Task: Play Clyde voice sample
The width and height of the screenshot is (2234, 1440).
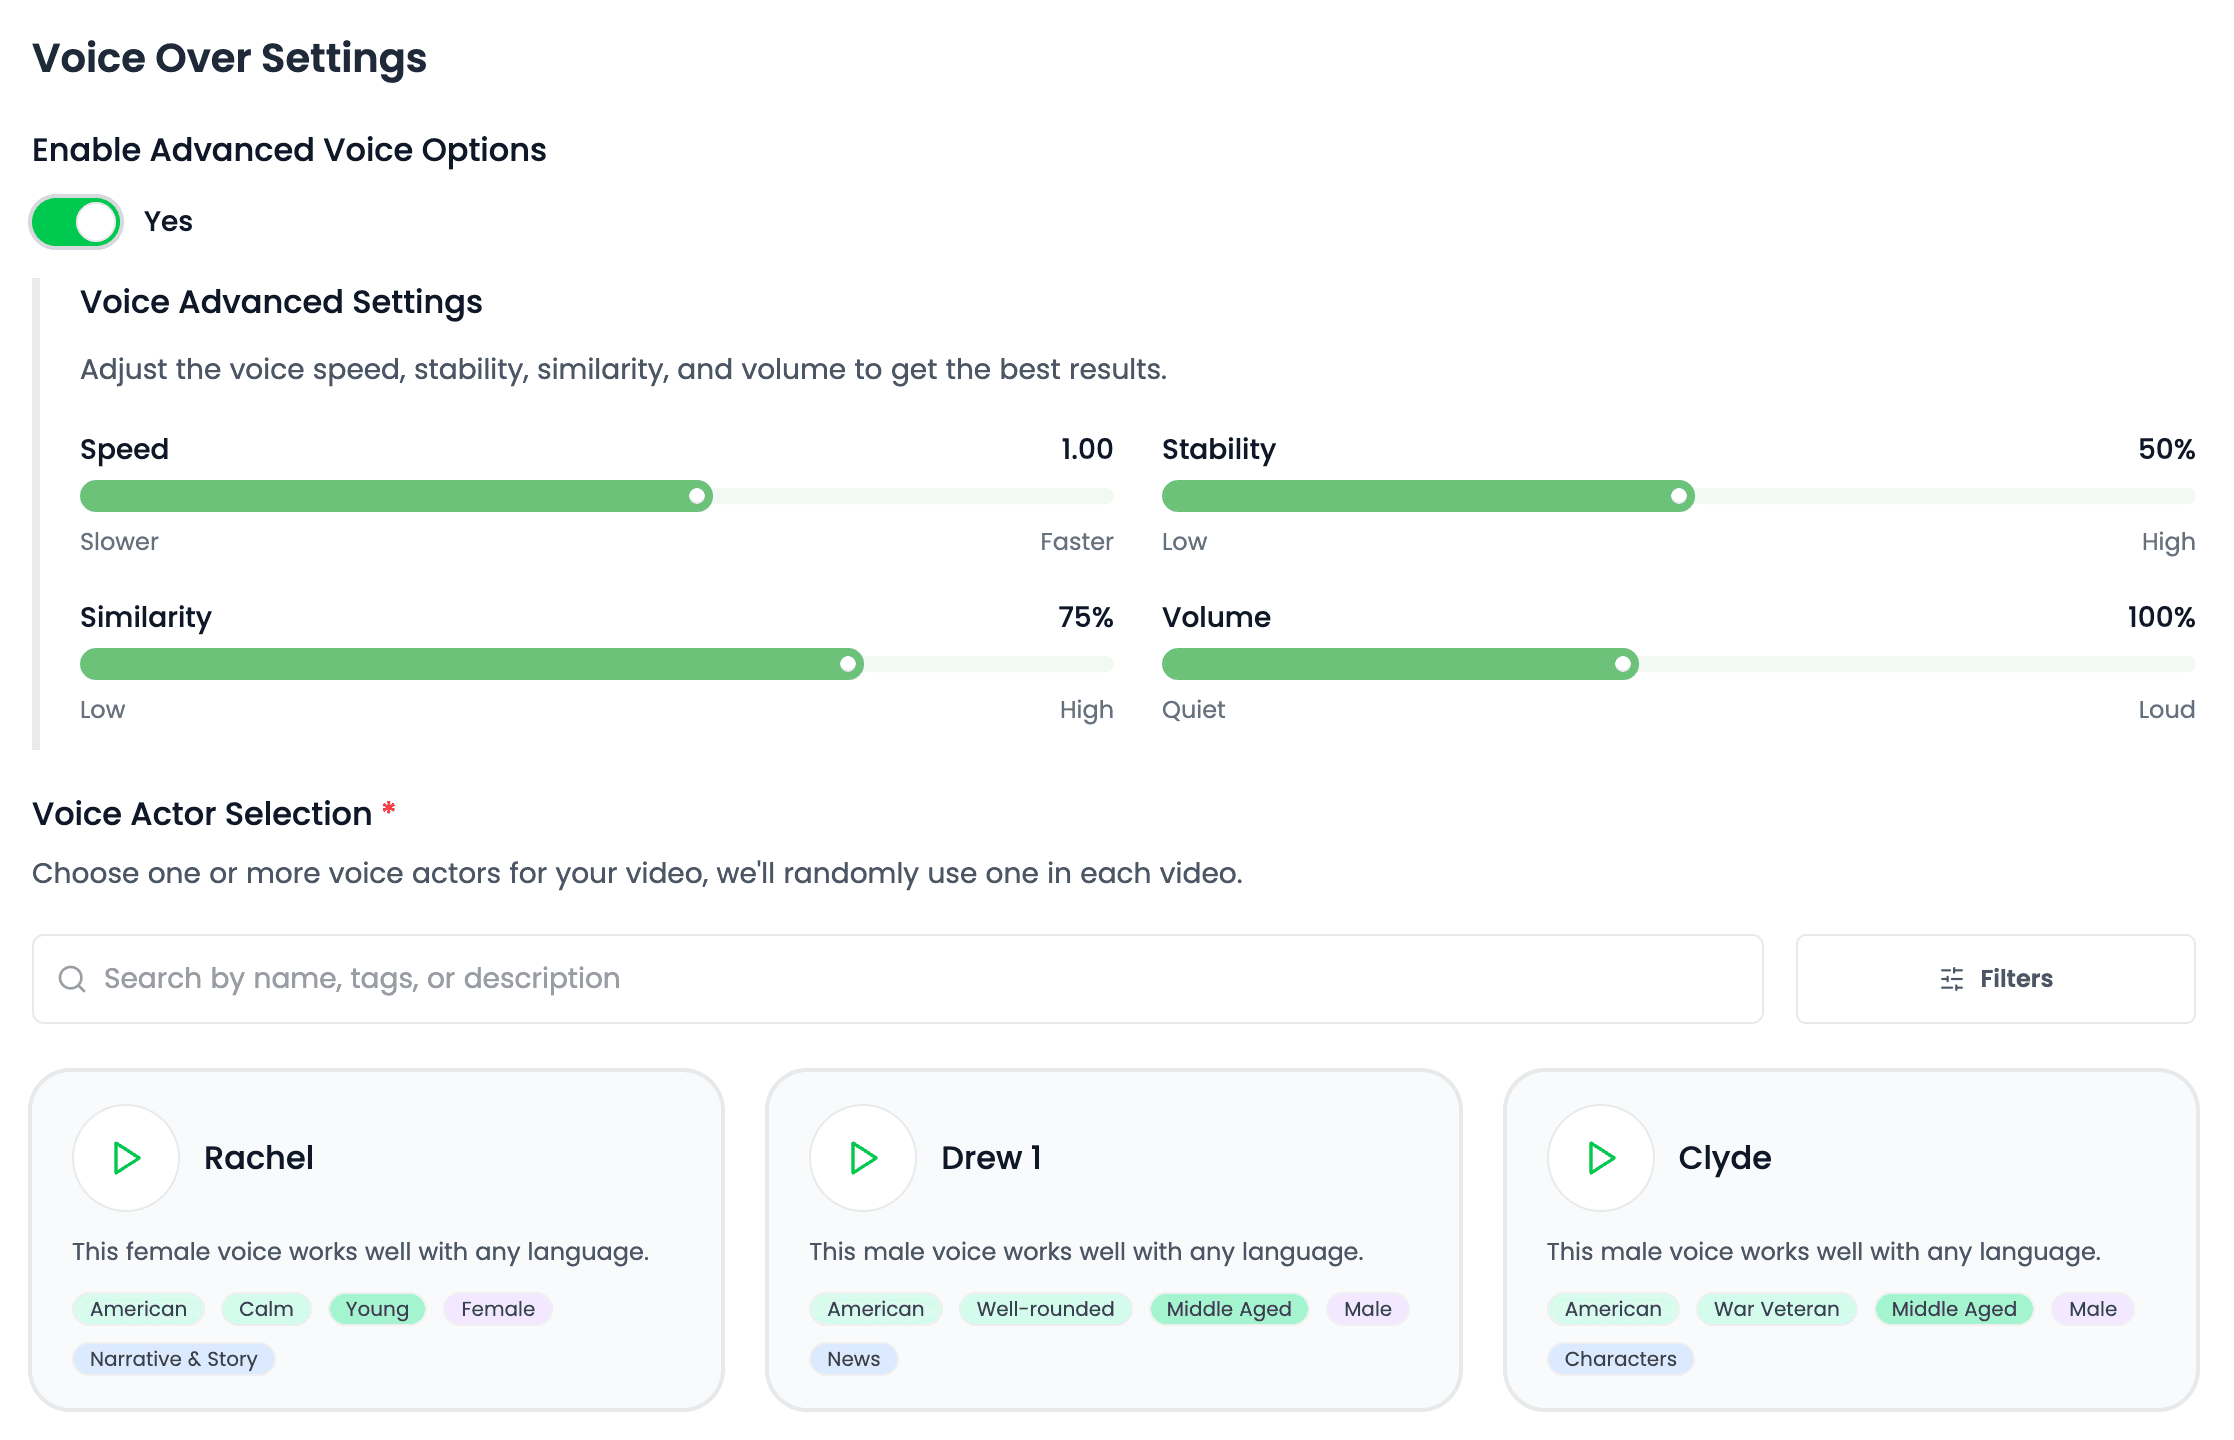Action: [1601, 1158]
